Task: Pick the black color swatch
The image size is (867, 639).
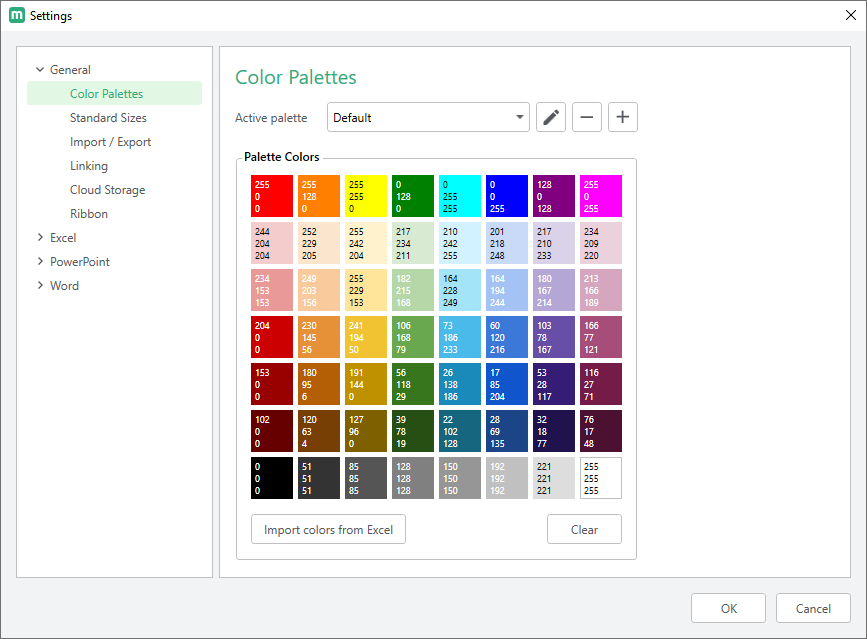Action: pyautogui.click(x=270, y=477)
